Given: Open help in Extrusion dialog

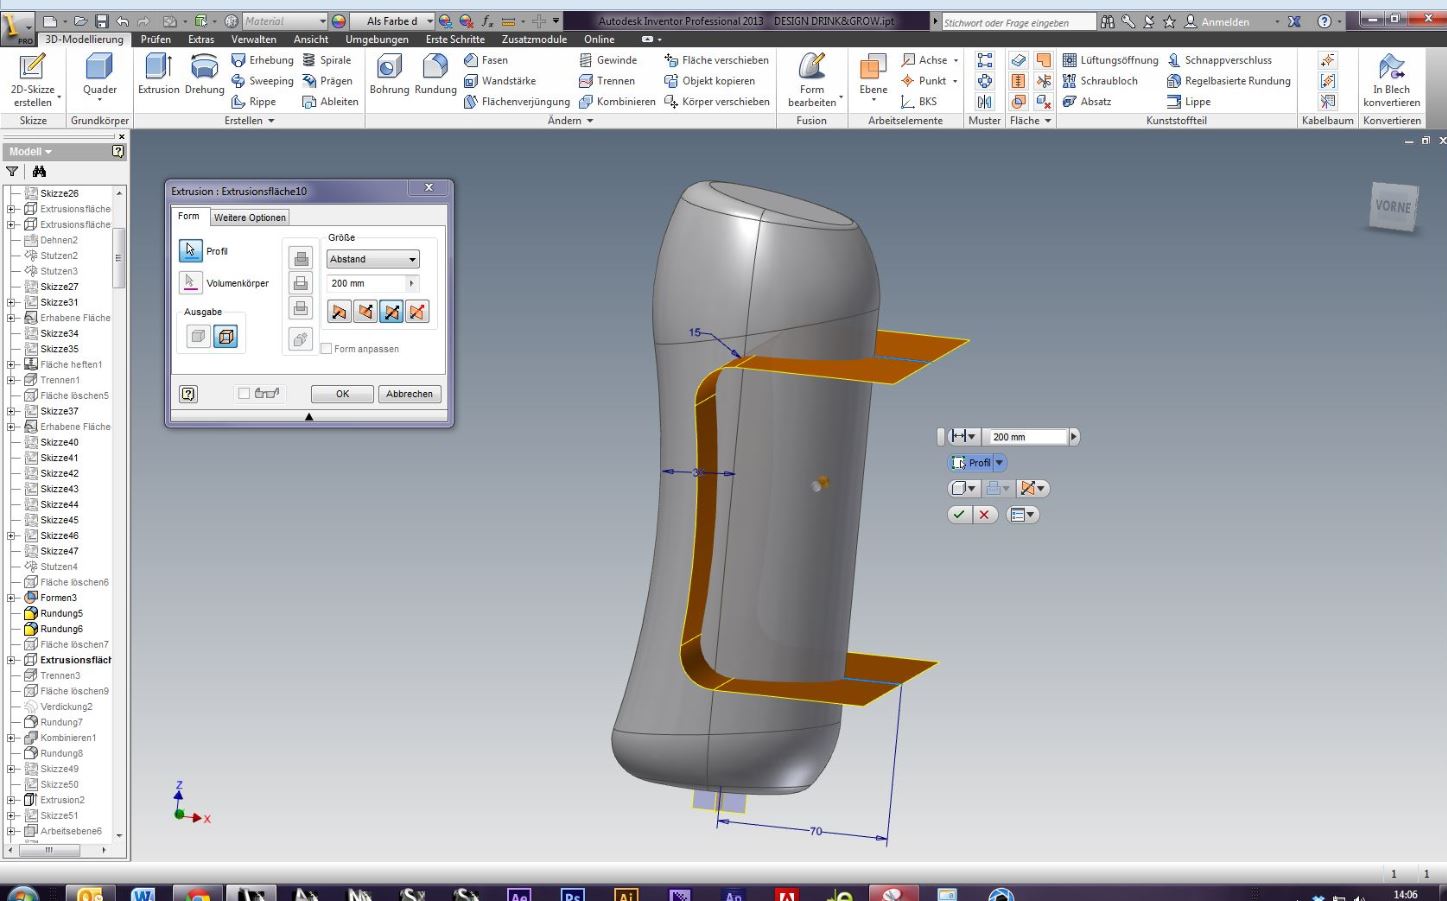Looking at the screenshot, I should click(188, 394).
